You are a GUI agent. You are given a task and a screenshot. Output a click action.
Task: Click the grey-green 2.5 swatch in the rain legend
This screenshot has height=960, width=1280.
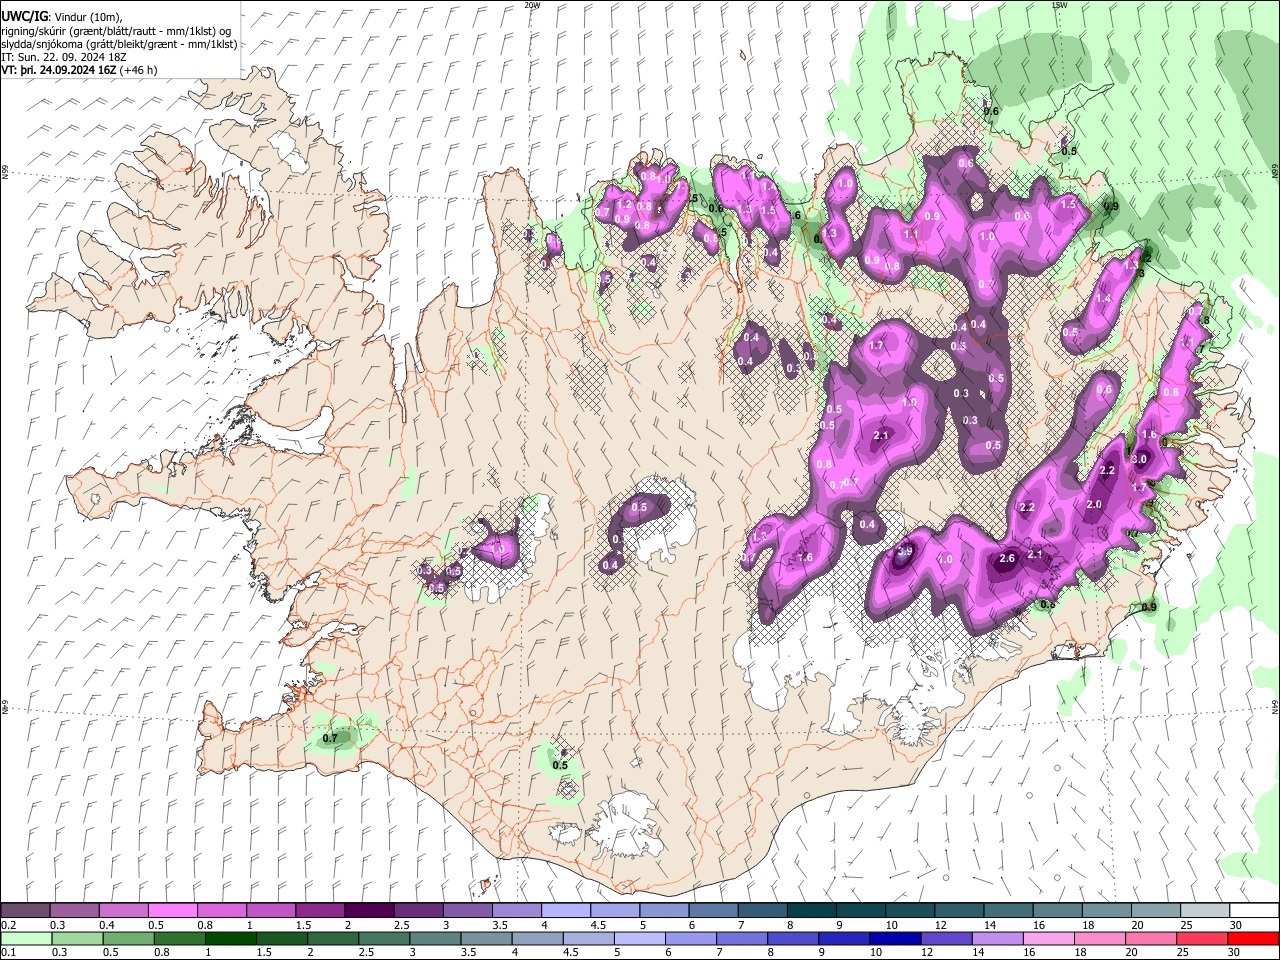click(382, 938)
